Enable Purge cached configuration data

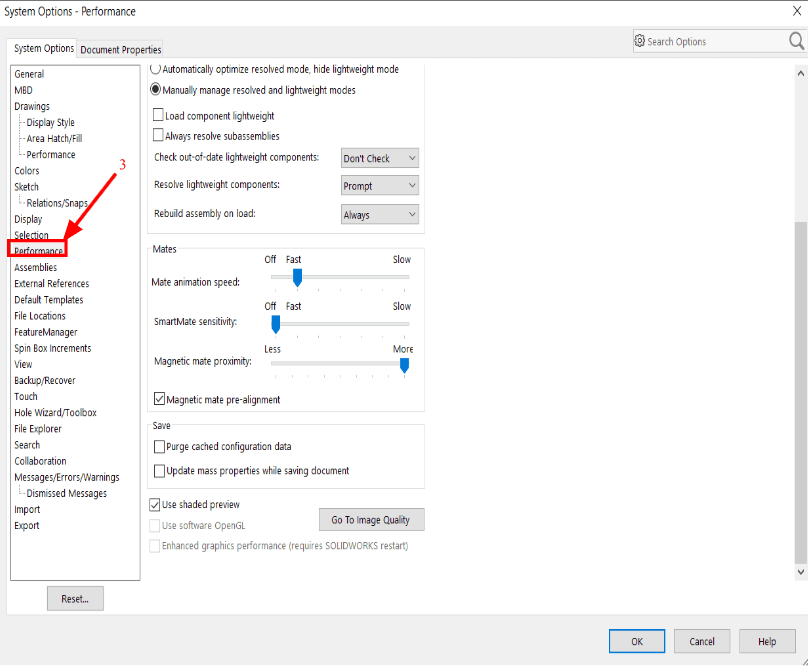159,446
